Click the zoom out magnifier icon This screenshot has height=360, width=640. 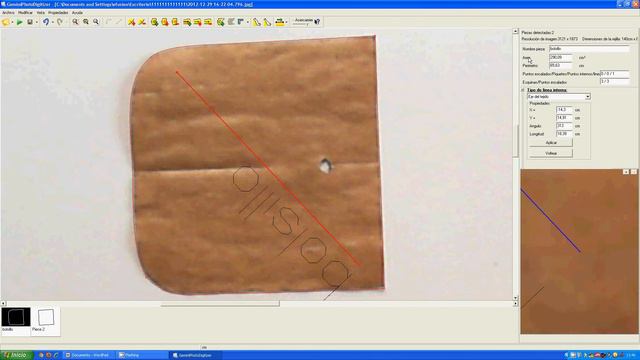[x=86, y=22]
